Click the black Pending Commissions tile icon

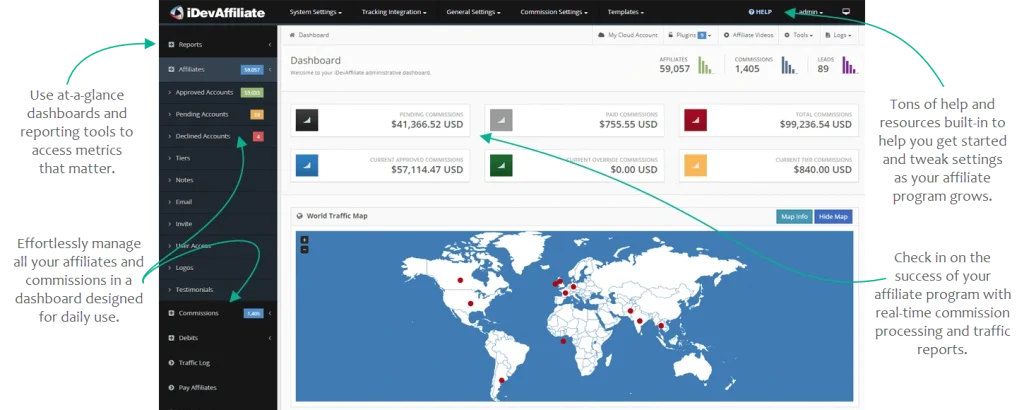tap(307, 120)
